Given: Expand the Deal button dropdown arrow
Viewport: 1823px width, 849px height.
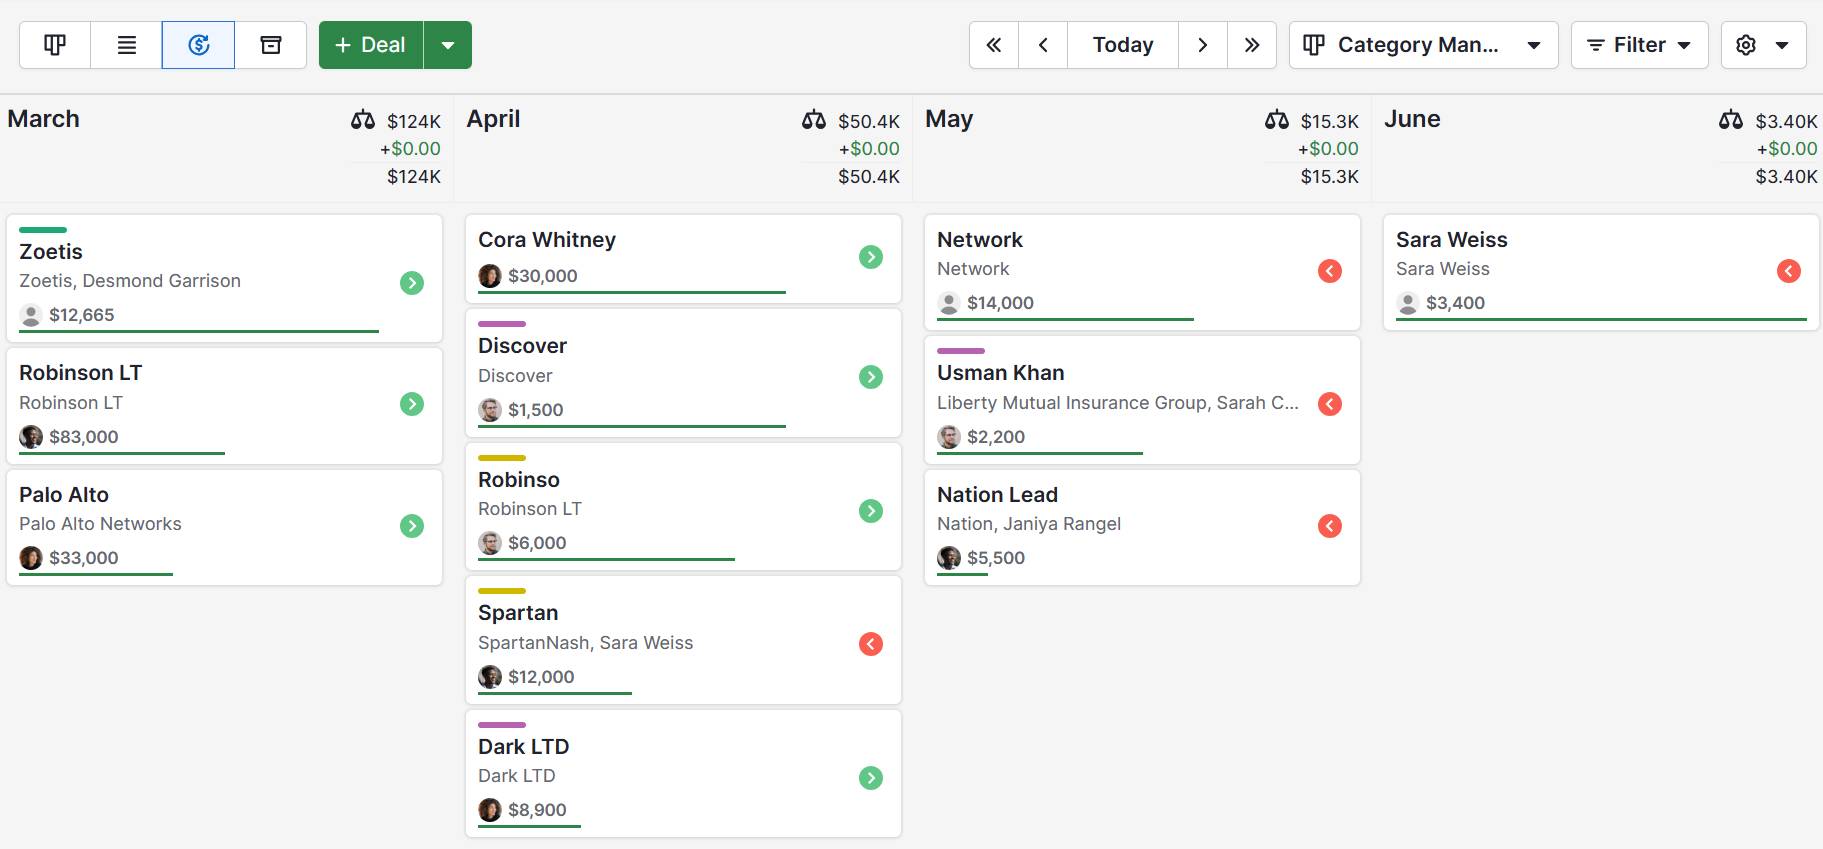Looking at the screenshot, I should coord(448,45).
